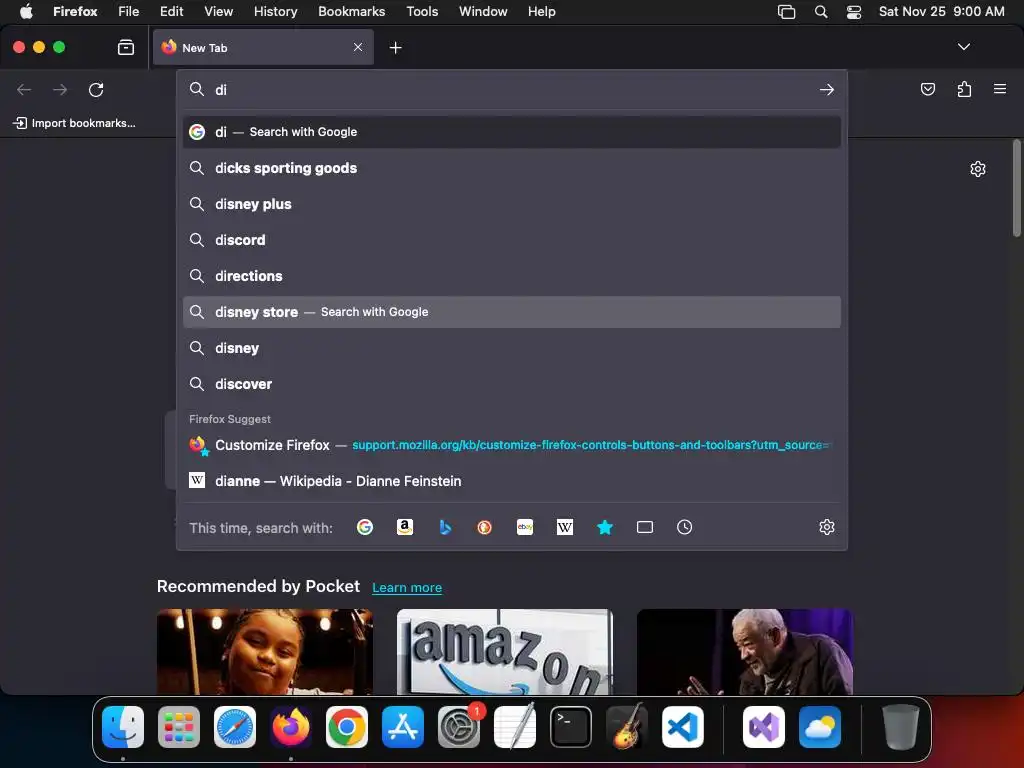Launch Safari from the Dock

[x=235, y=727]
